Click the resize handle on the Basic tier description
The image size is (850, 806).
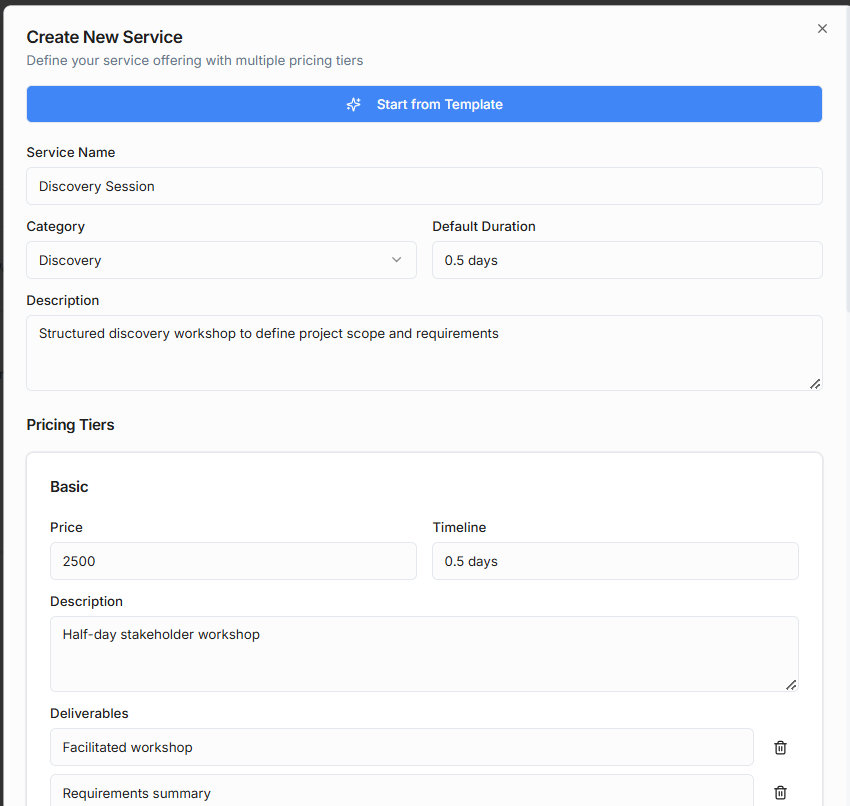click(792, 685)
